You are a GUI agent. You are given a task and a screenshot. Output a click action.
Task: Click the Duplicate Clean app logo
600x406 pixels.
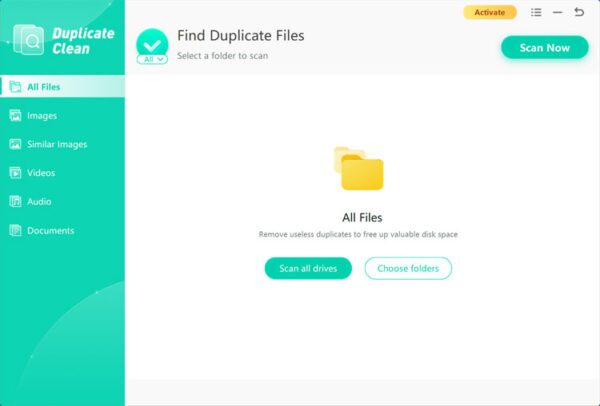coord(28,40)
